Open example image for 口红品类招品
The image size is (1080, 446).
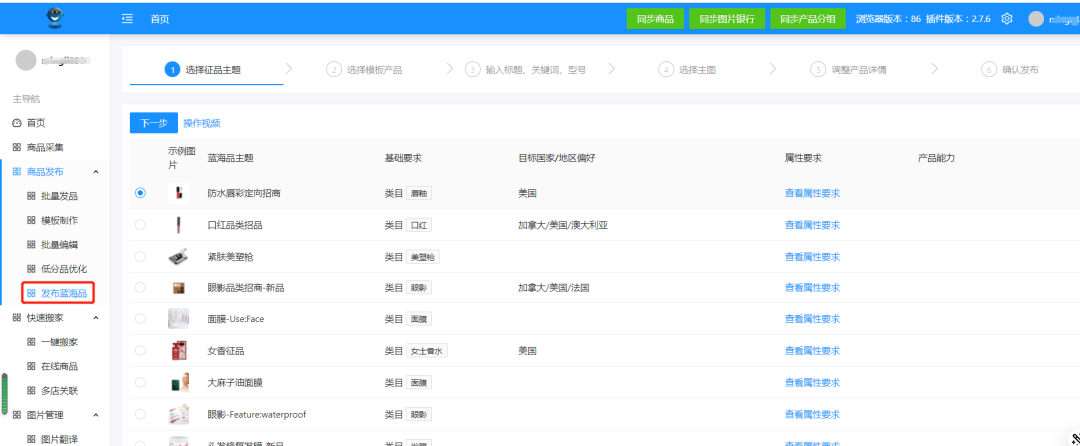point(178,225)
